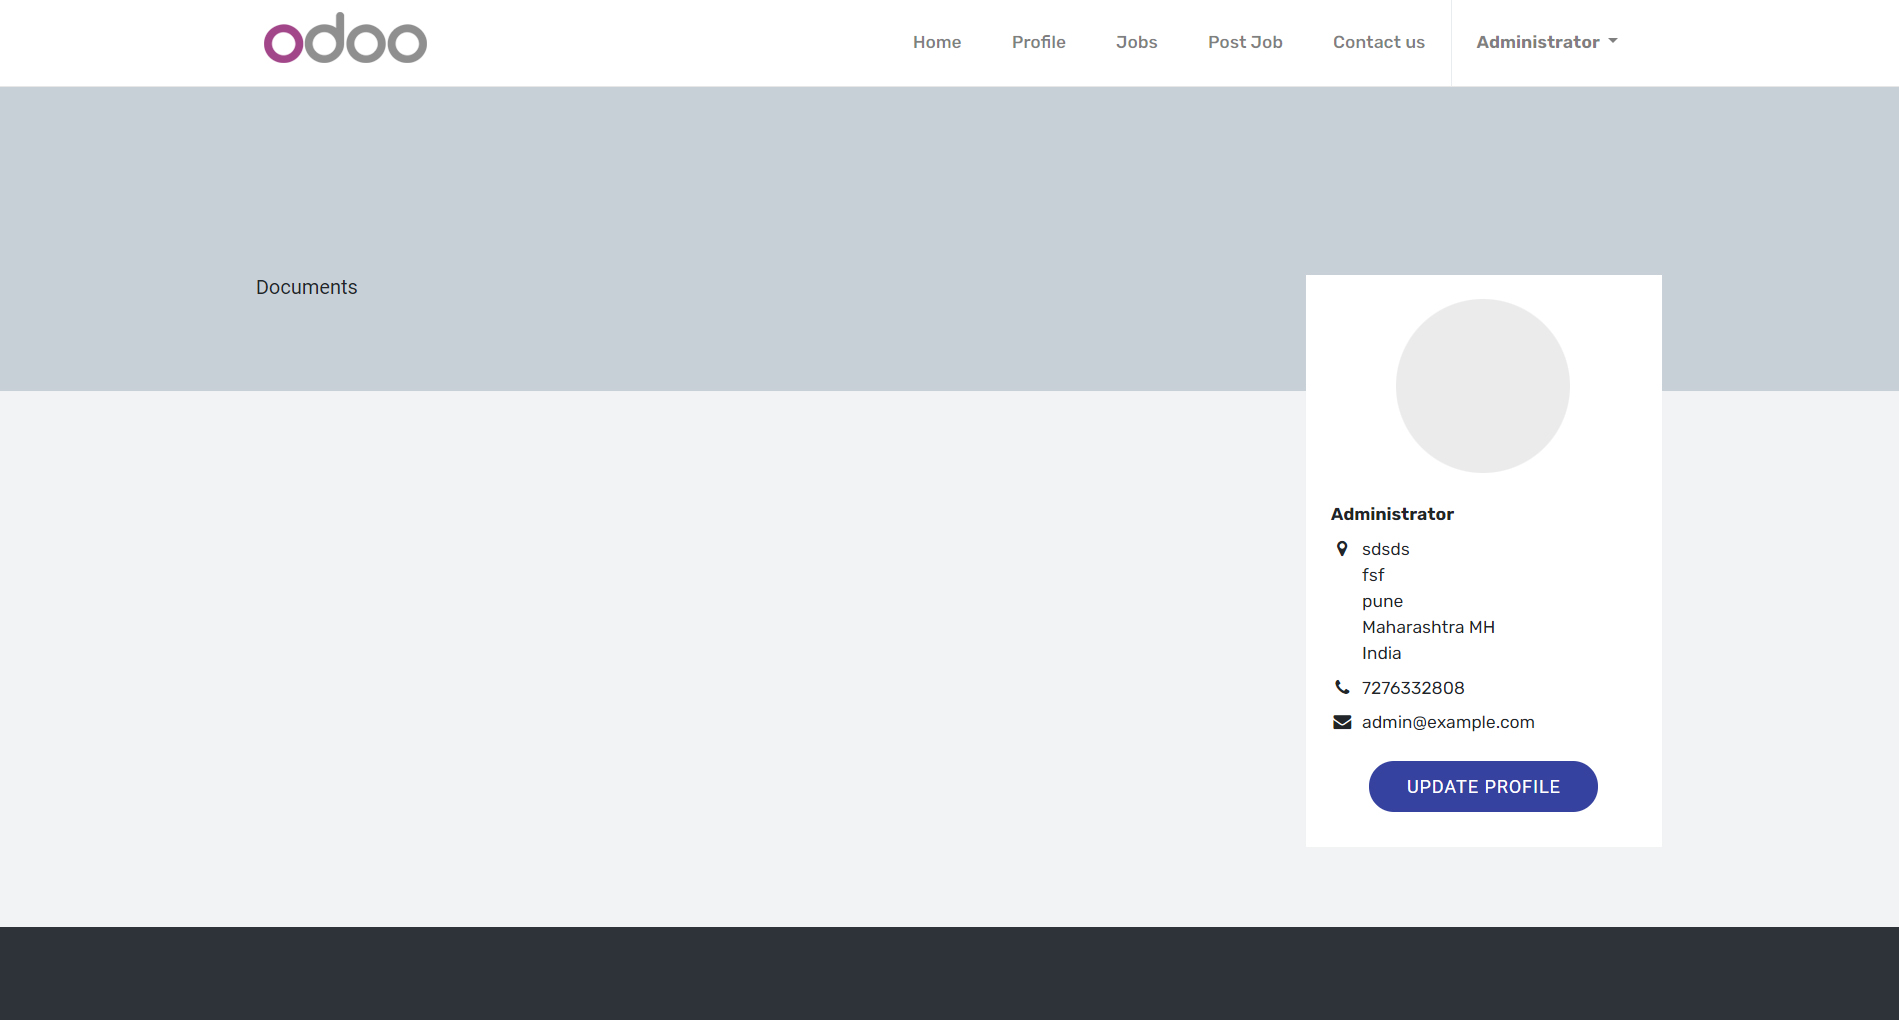Image resolution: width=1899 pixels, height=1020 pixels.
Task: Click the circular profile avatar placeholder
Action: (x=1482, y=386)
